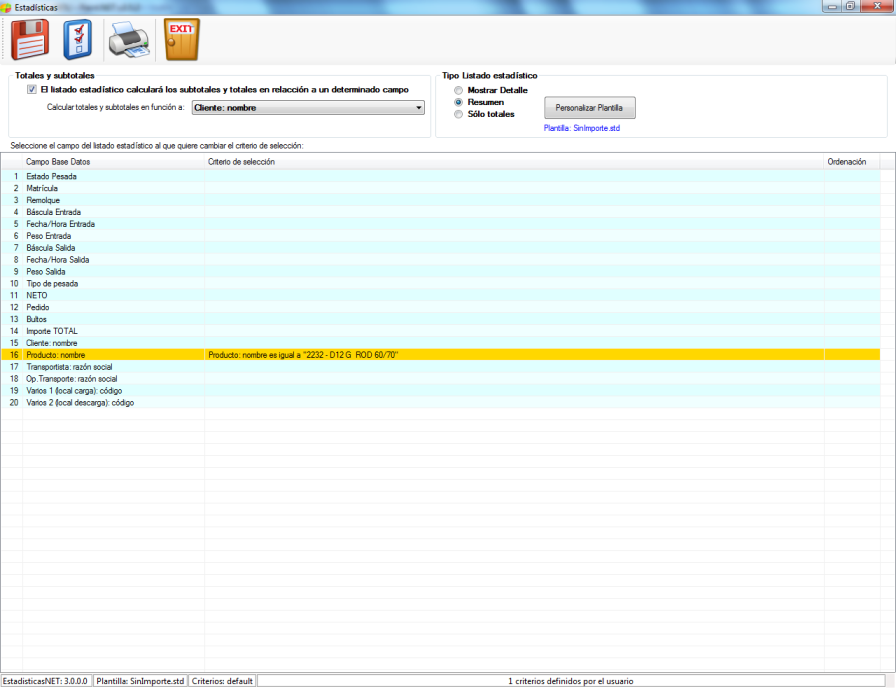Select the Resumen radio option
The image size is (896, 689).
459,102
